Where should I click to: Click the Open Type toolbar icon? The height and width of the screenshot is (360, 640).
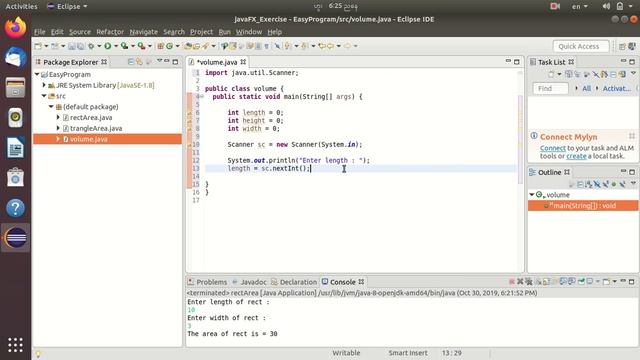click(x=188, y=46)
